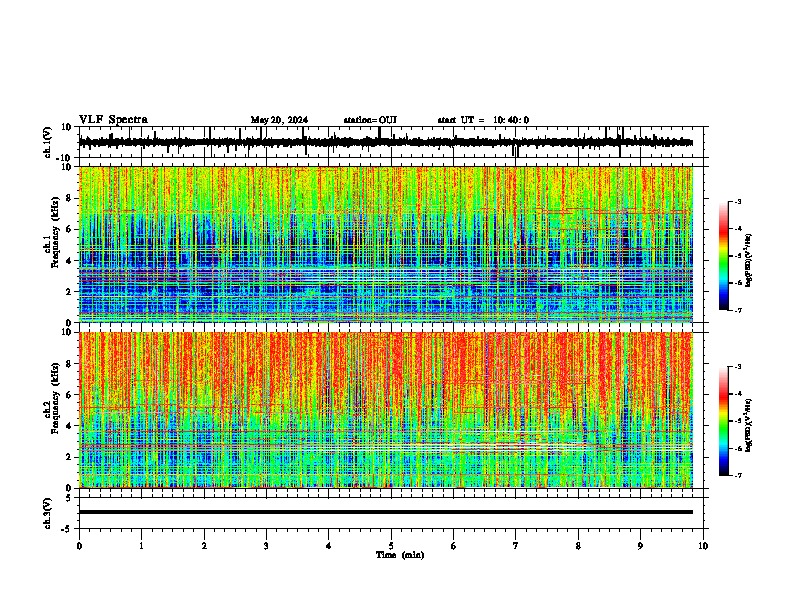792x612 pixels.
Task: Click time axis tick label '8'
Action: click(x=578, y=546)
